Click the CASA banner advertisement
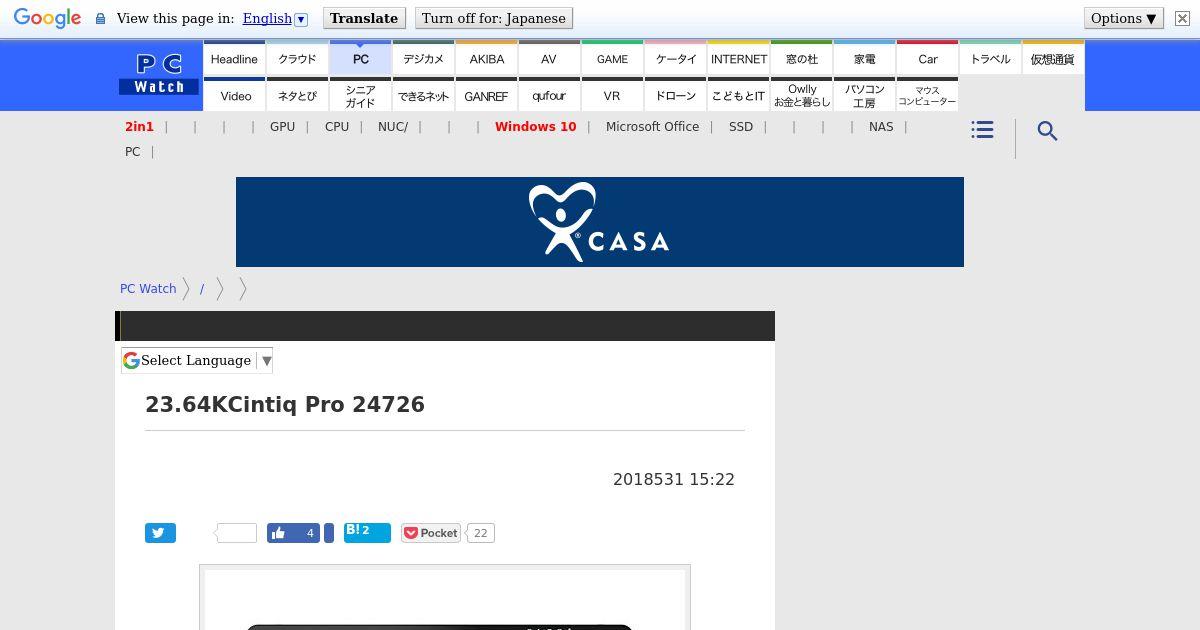Image resolution: width=1200 pixels, height=630 pixels. (x=600, y=222)
